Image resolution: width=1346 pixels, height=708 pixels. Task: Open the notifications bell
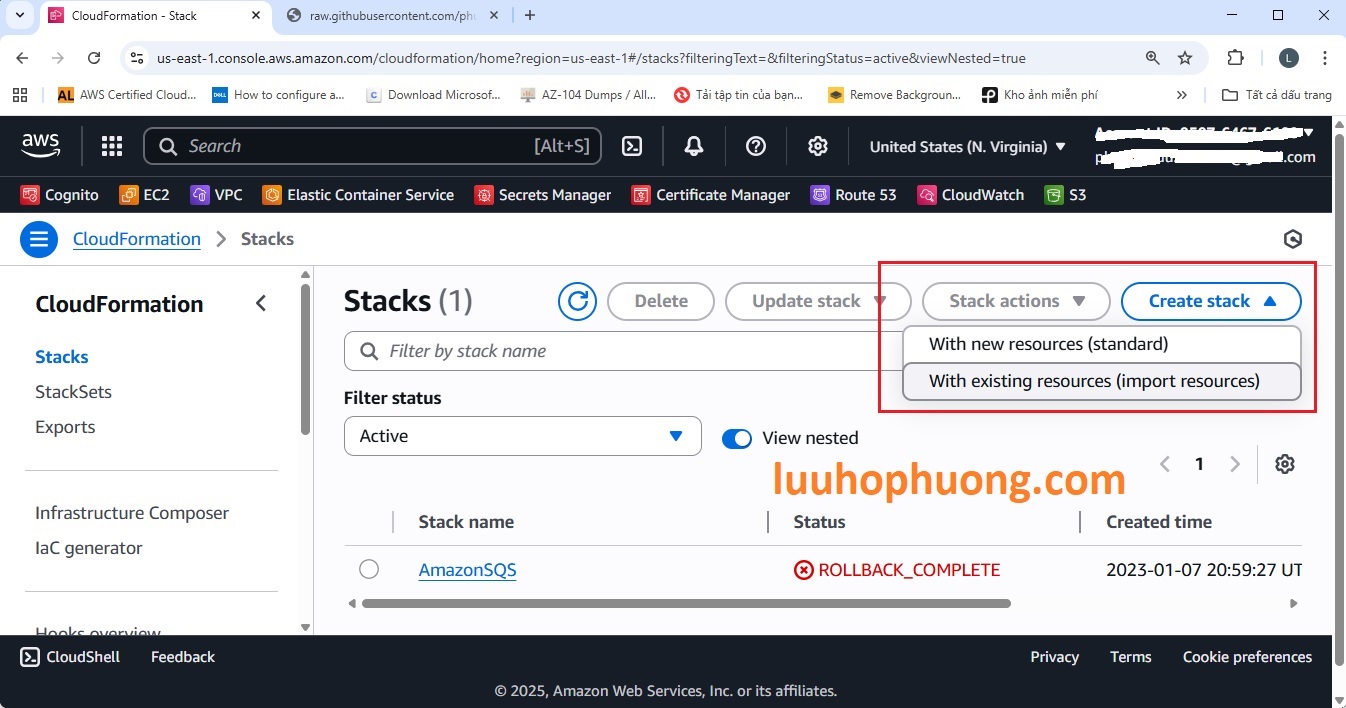(694, 147)
